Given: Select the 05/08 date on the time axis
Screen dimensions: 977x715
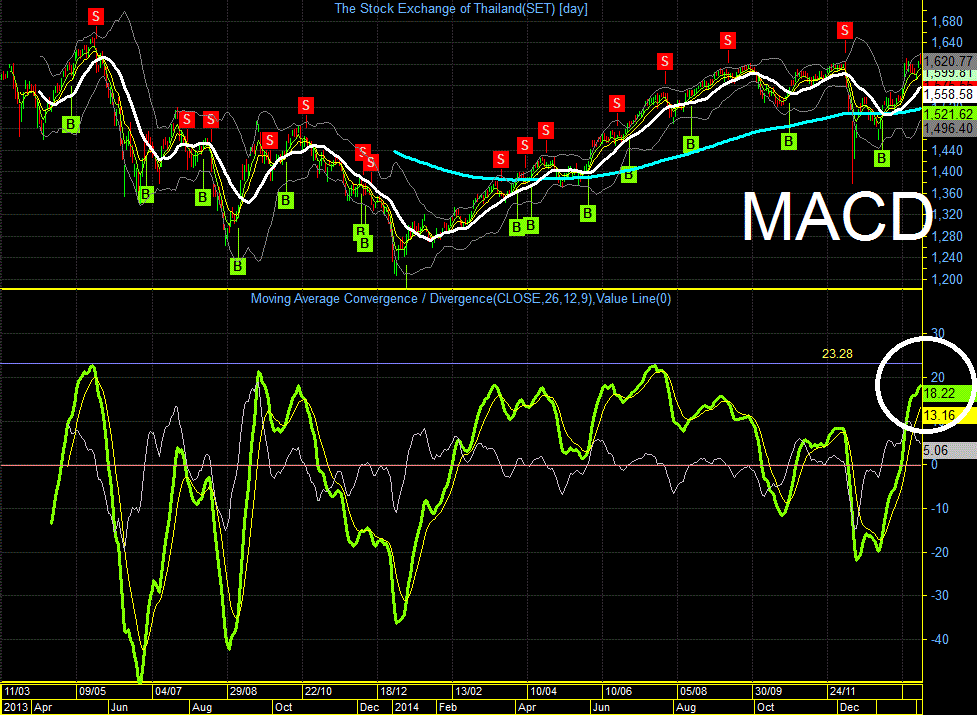Looking at the screenshot, I should 693,691.
